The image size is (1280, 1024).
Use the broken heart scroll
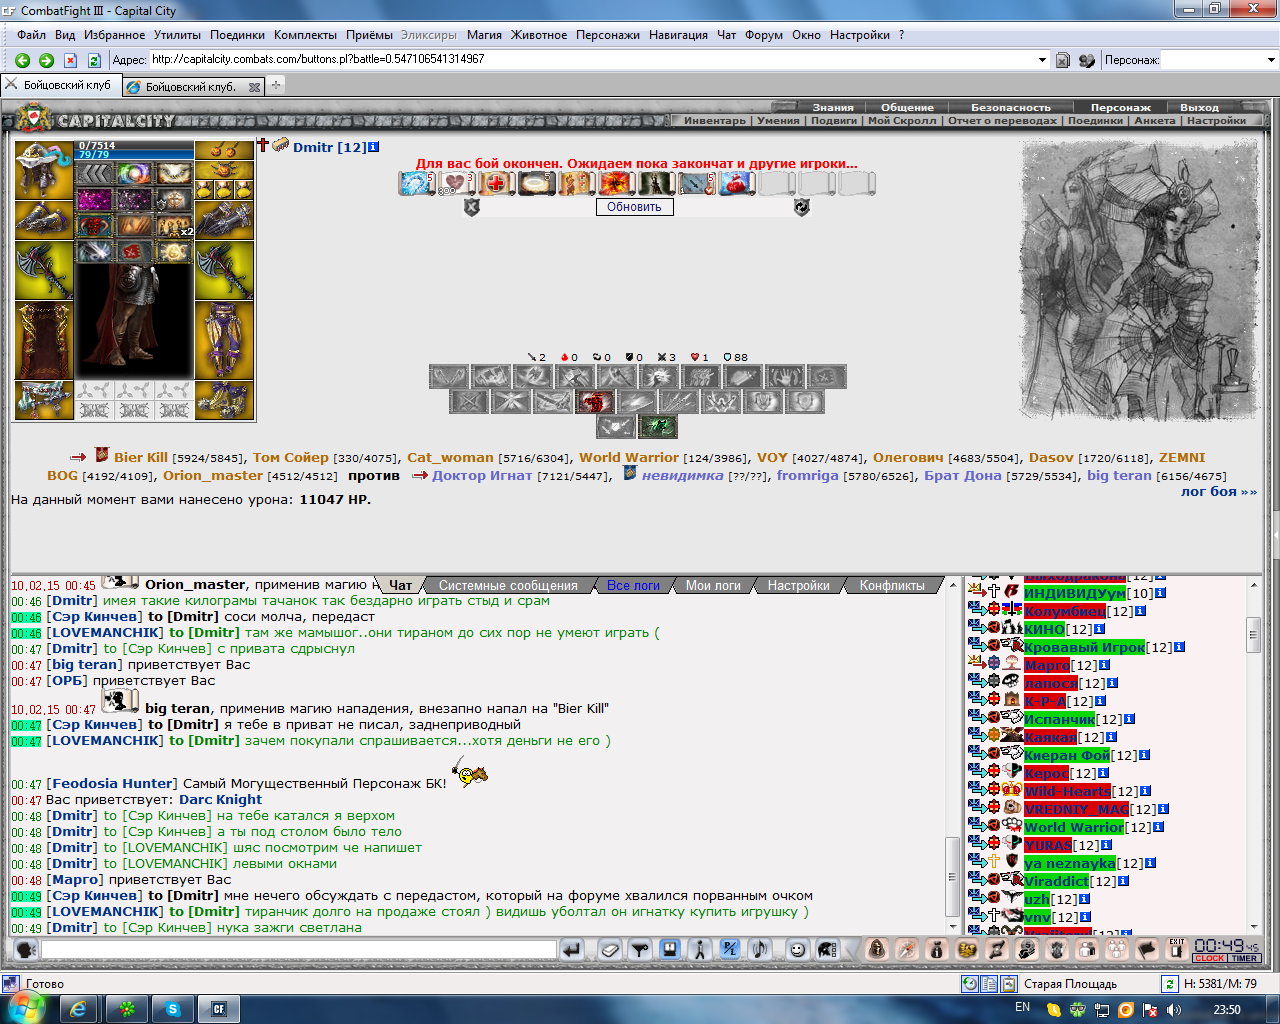pyautogui.click(x=456, y=183)
